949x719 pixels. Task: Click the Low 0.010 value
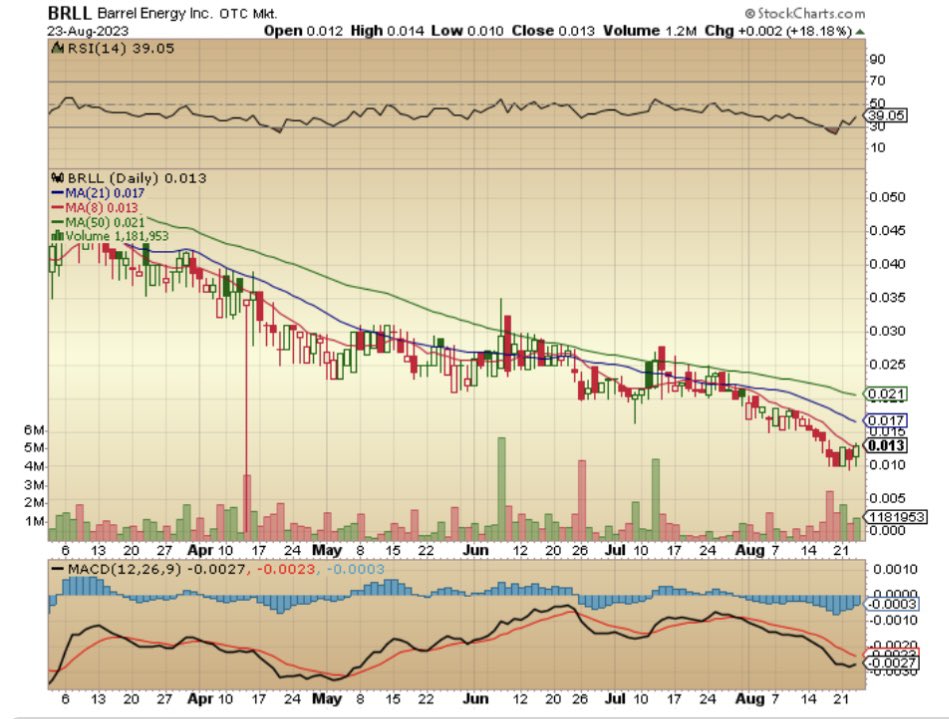[x=467, y=31]
